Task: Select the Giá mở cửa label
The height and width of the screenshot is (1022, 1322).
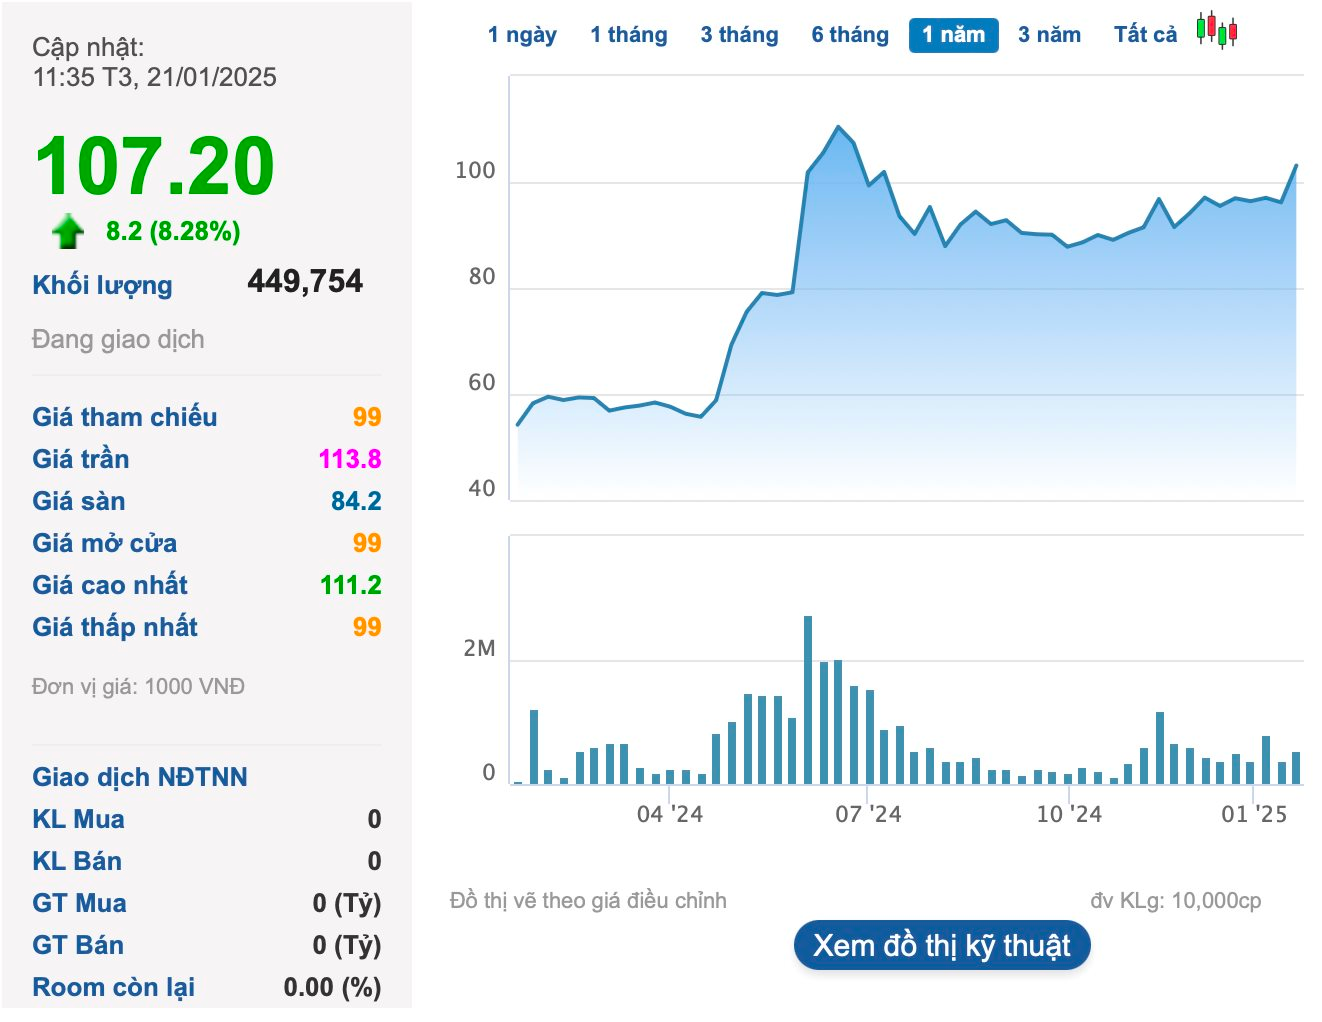Action: coord(104,543)
